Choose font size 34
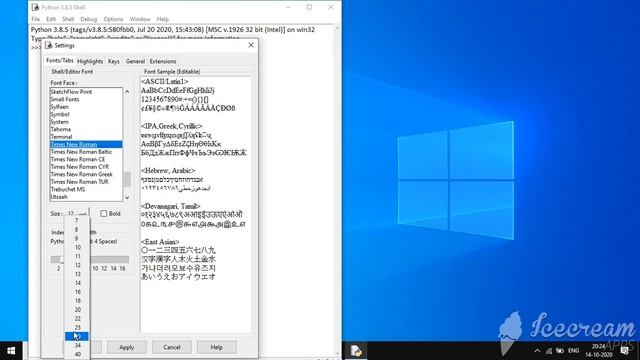The image size is (640, 360). pyautogui.click(x=77, y=345)
